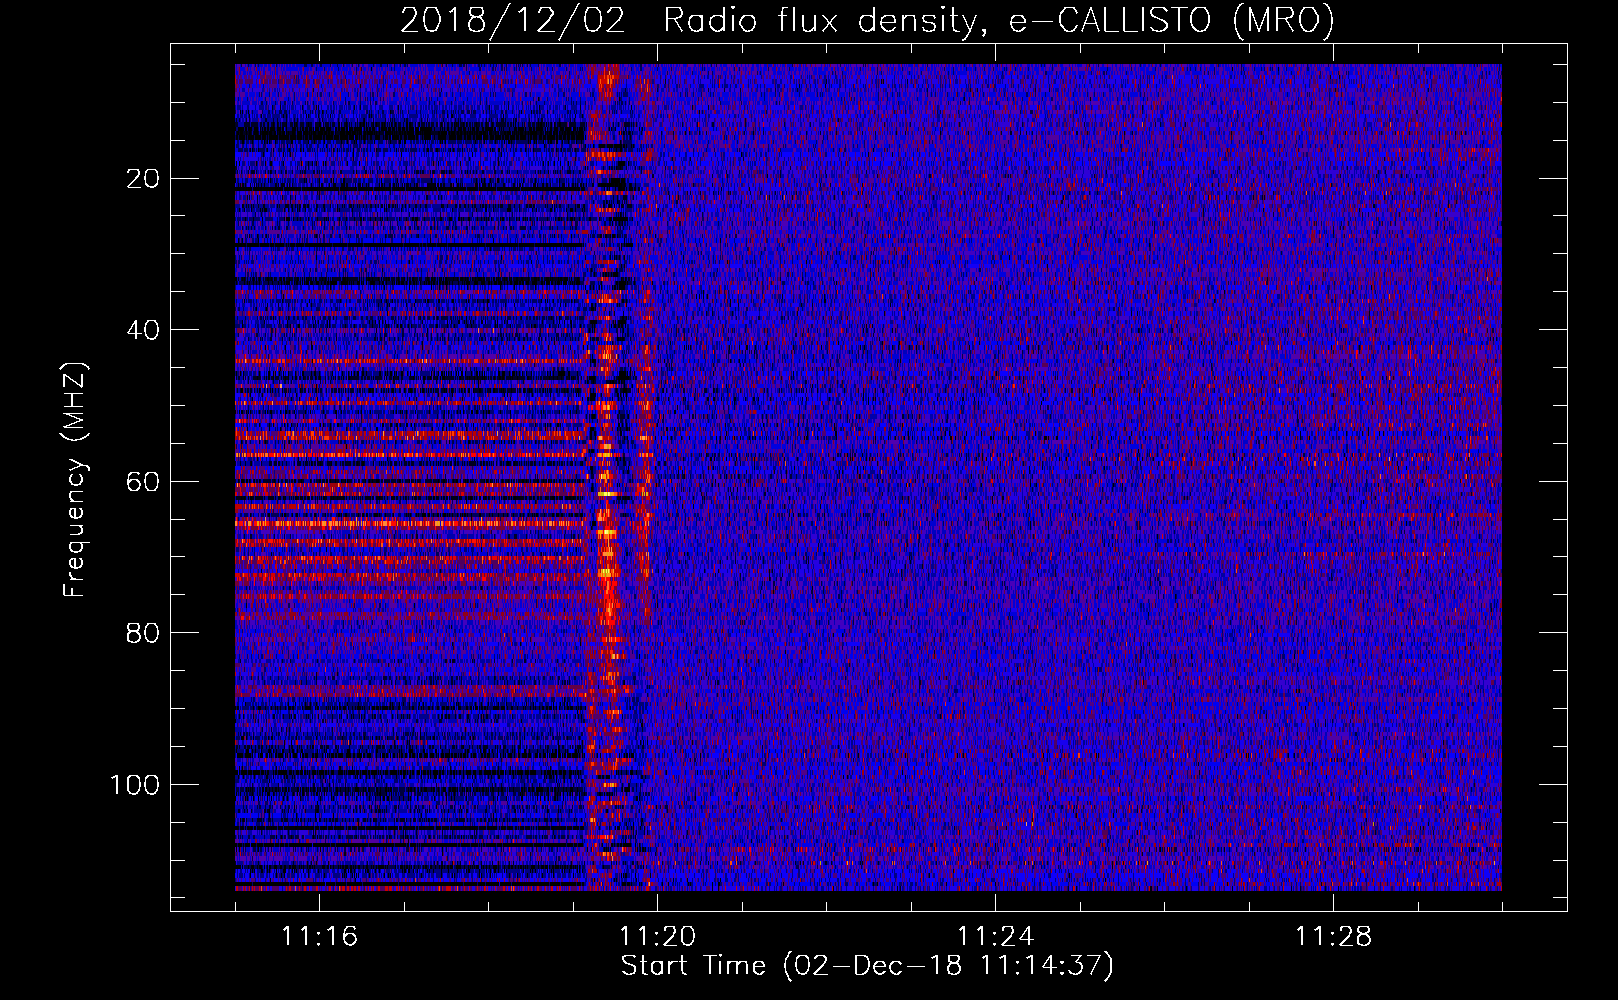Click the 'Frequency (MHZ)' axis label

coord(75,479)
